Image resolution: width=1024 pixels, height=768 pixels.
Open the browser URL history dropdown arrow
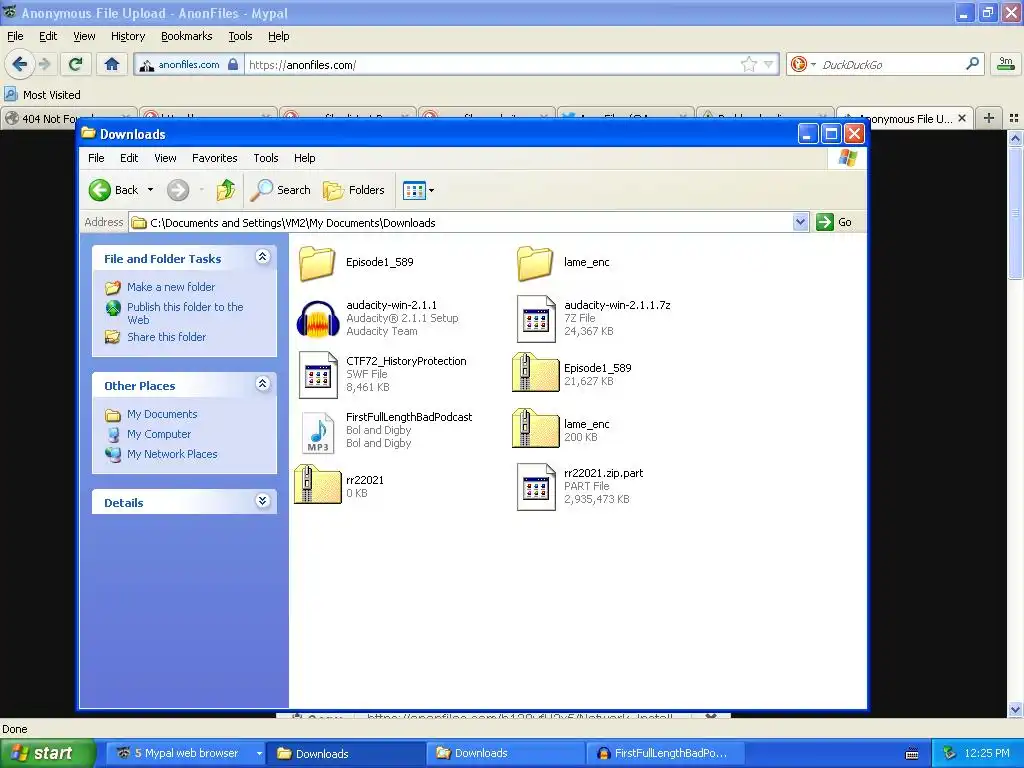(x=769, y=64)
